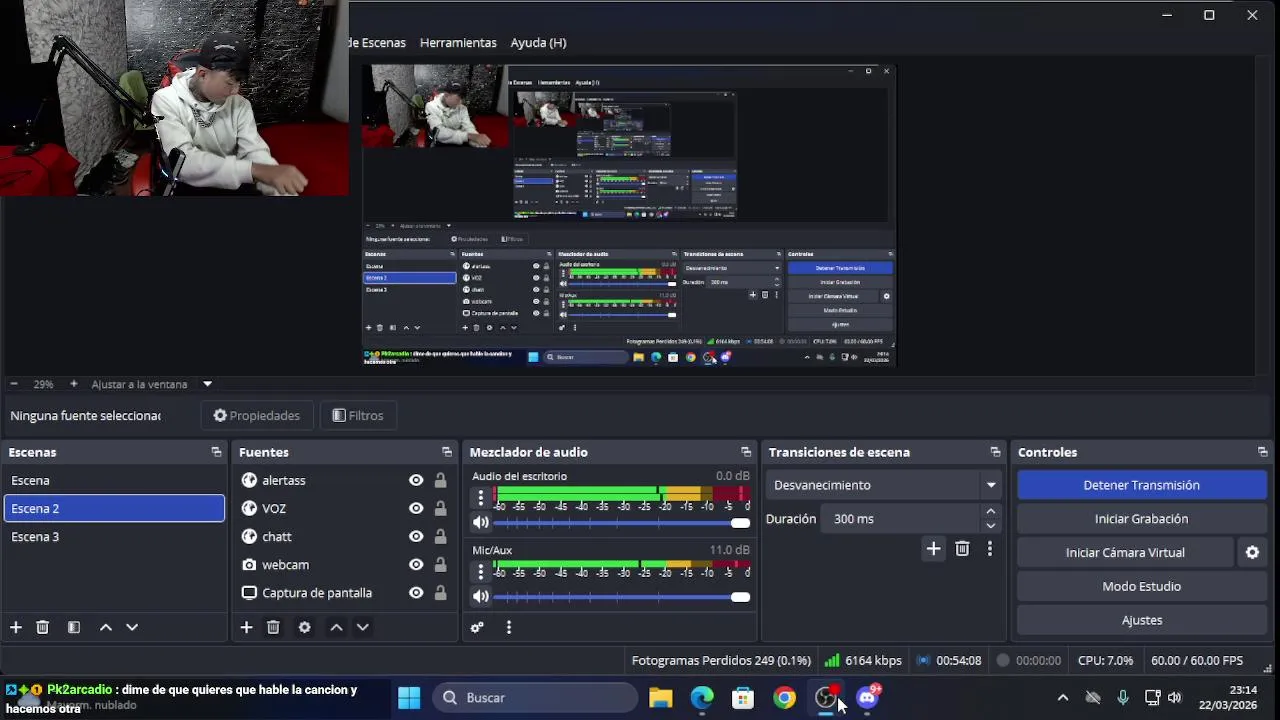Undock the Fuentes panel with its float icon
Viewport: 1280px width, 720px height.
(447, 452)
